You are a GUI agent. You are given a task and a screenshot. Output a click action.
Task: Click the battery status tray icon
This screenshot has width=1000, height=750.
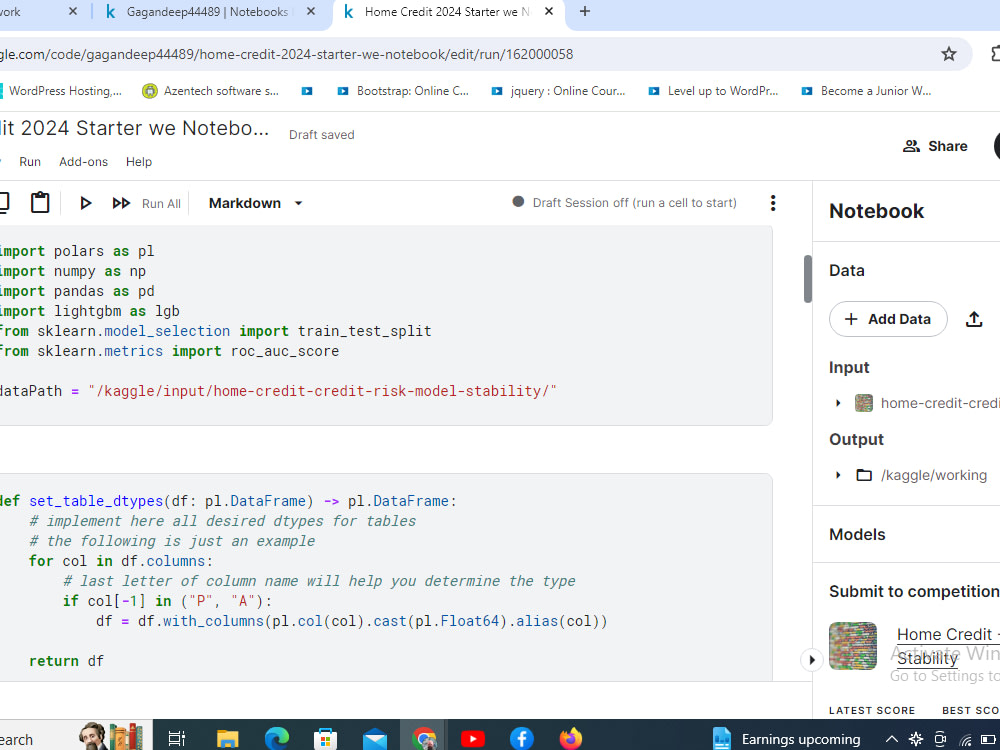pos(989,739)
